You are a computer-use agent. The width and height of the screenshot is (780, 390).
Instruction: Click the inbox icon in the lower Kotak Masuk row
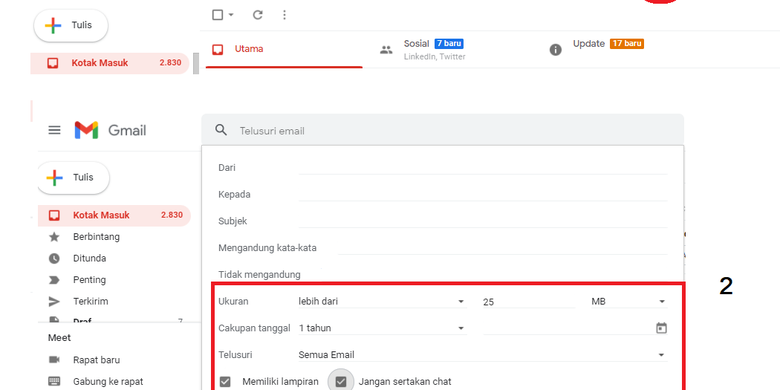coord(54,215)
